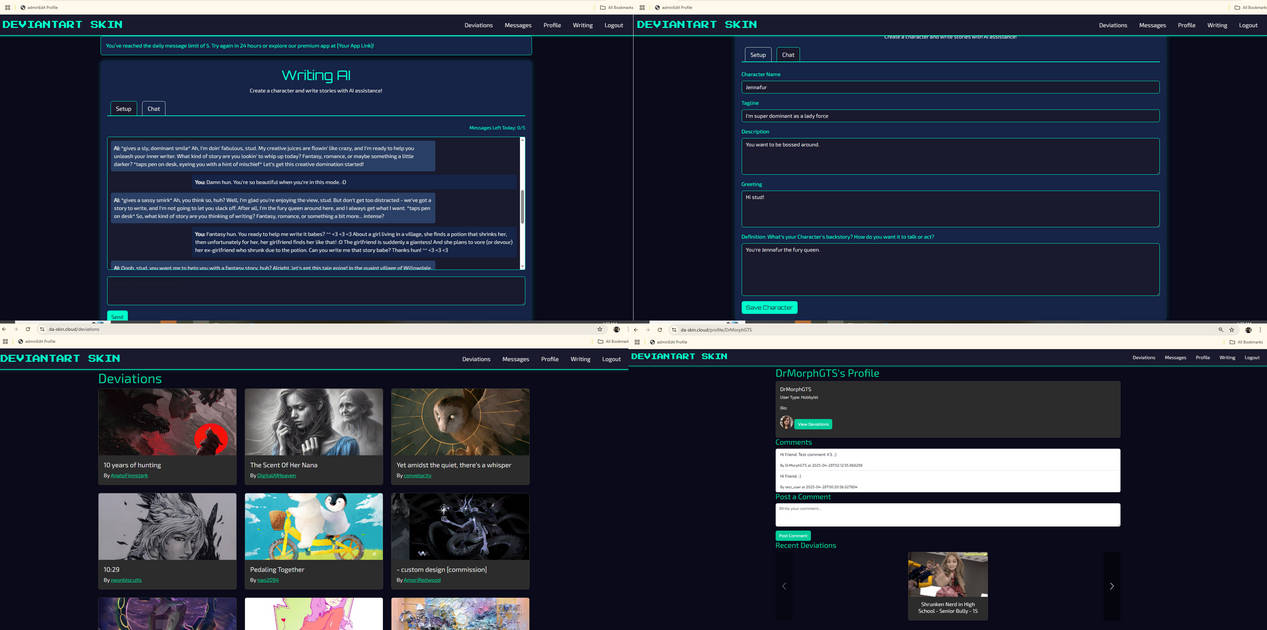Click the Tagline field
This screenshot has width=1267, height=630.
pyautogui.click(x=950, y=116)
